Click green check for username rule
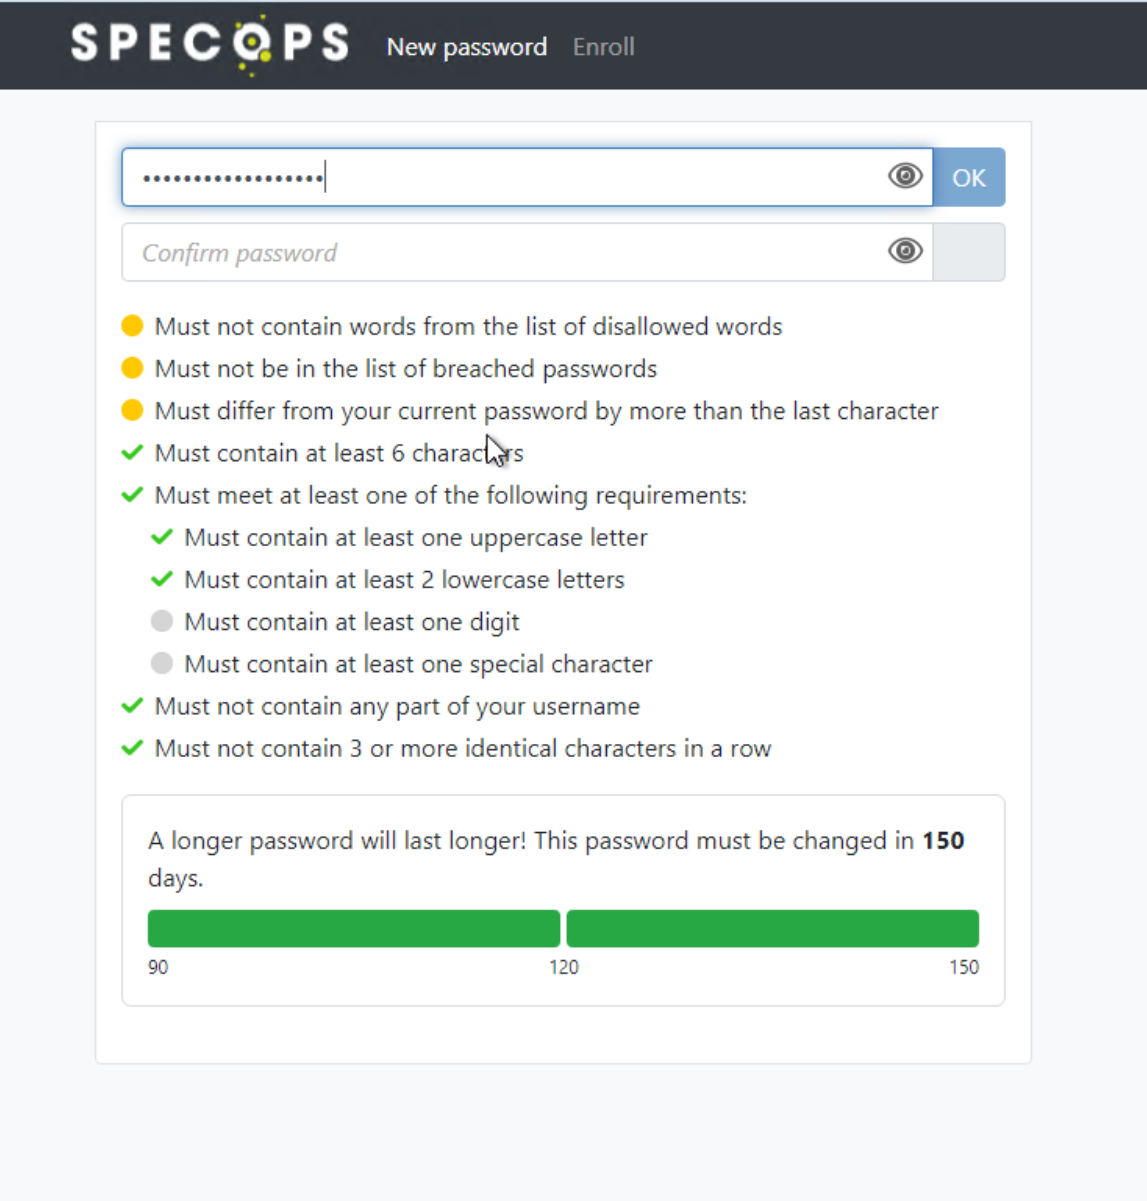1147x1201 pixels. click(132, 706)
